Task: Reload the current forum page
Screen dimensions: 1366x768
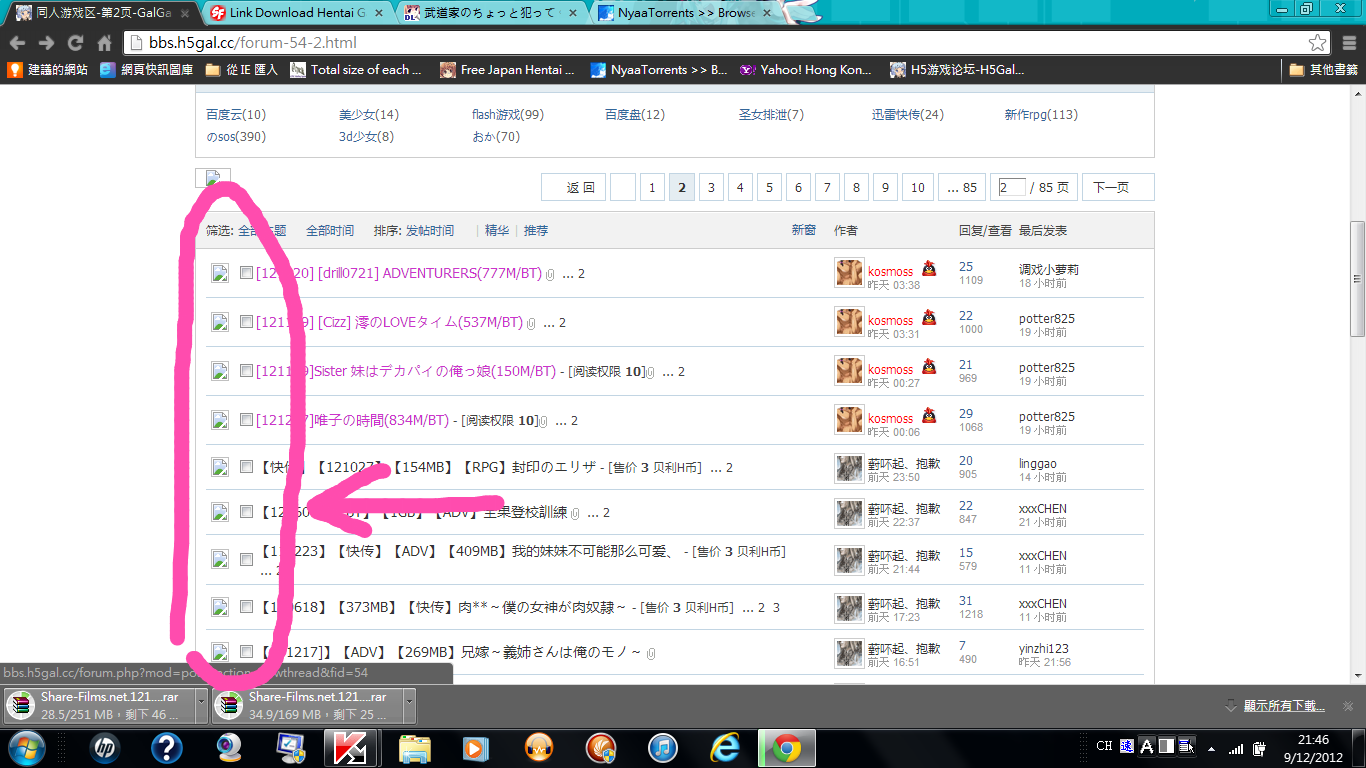Action: coord(75,43)
